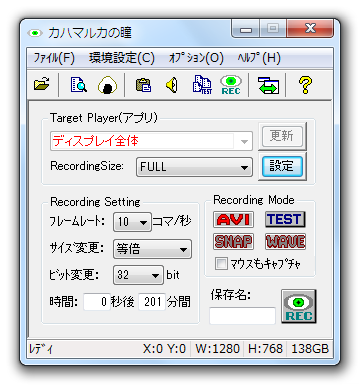Screen dimensions: 363x389
Task: Open the オプション(O) menu
Action: point(196,58)
